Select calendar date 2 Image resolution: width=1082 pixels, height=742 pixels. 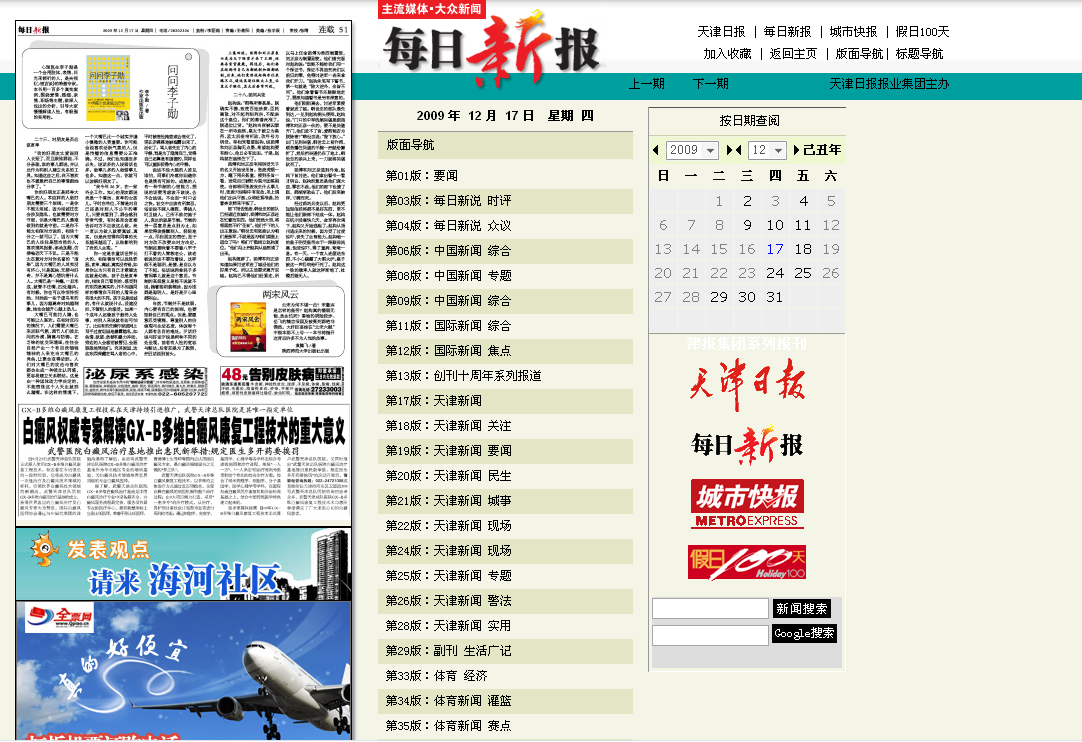coord(747,201)
